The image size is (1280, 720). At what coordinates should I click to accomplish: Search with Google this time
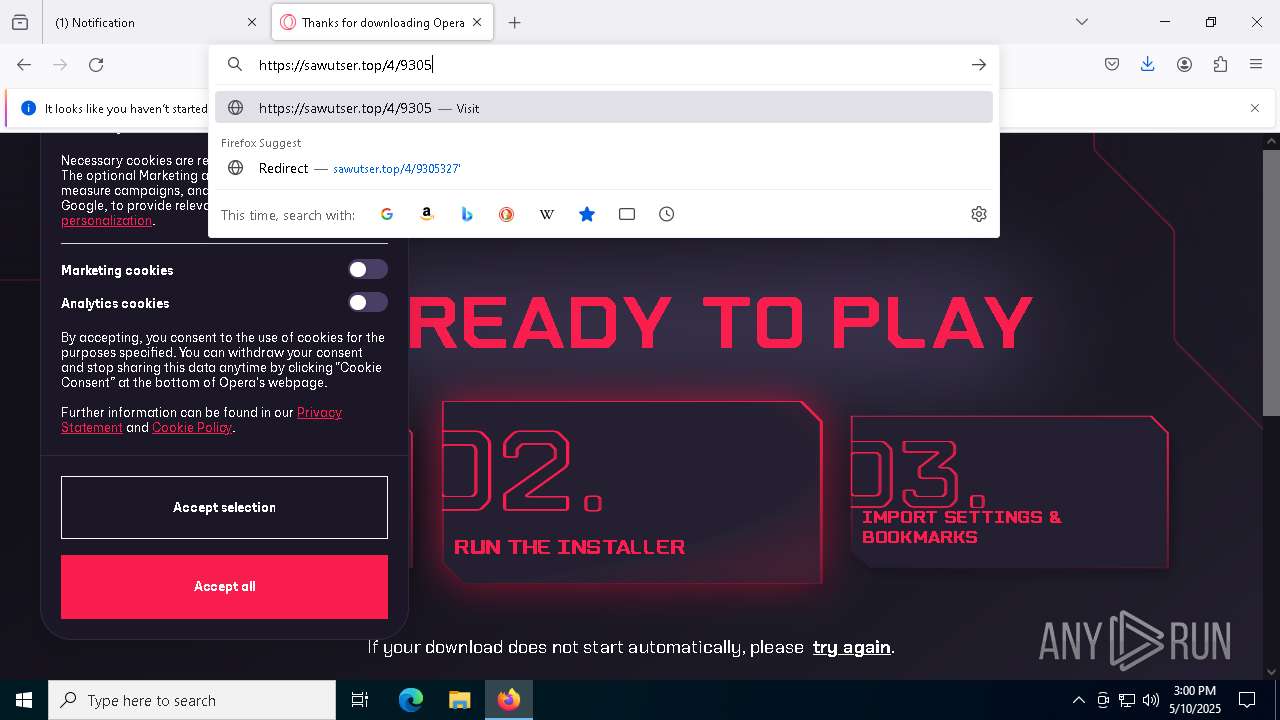tap(387, 214)
